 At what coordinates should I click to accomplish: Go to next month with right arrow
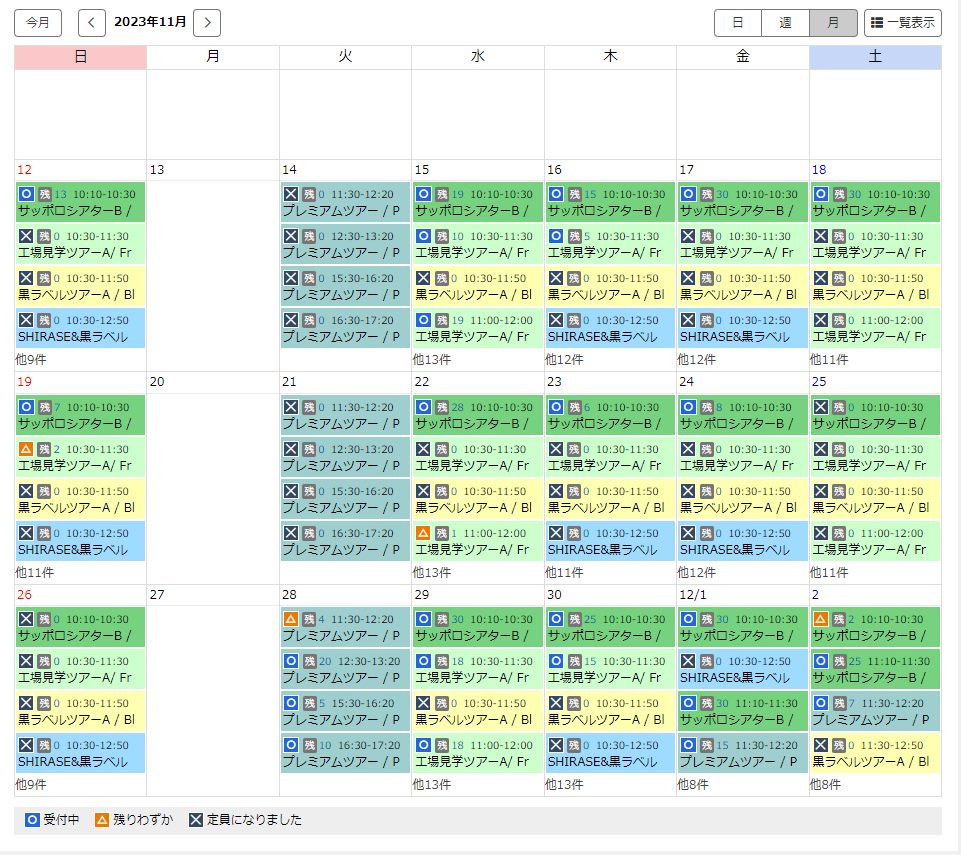pyautogui.click(x=207, y=23)
